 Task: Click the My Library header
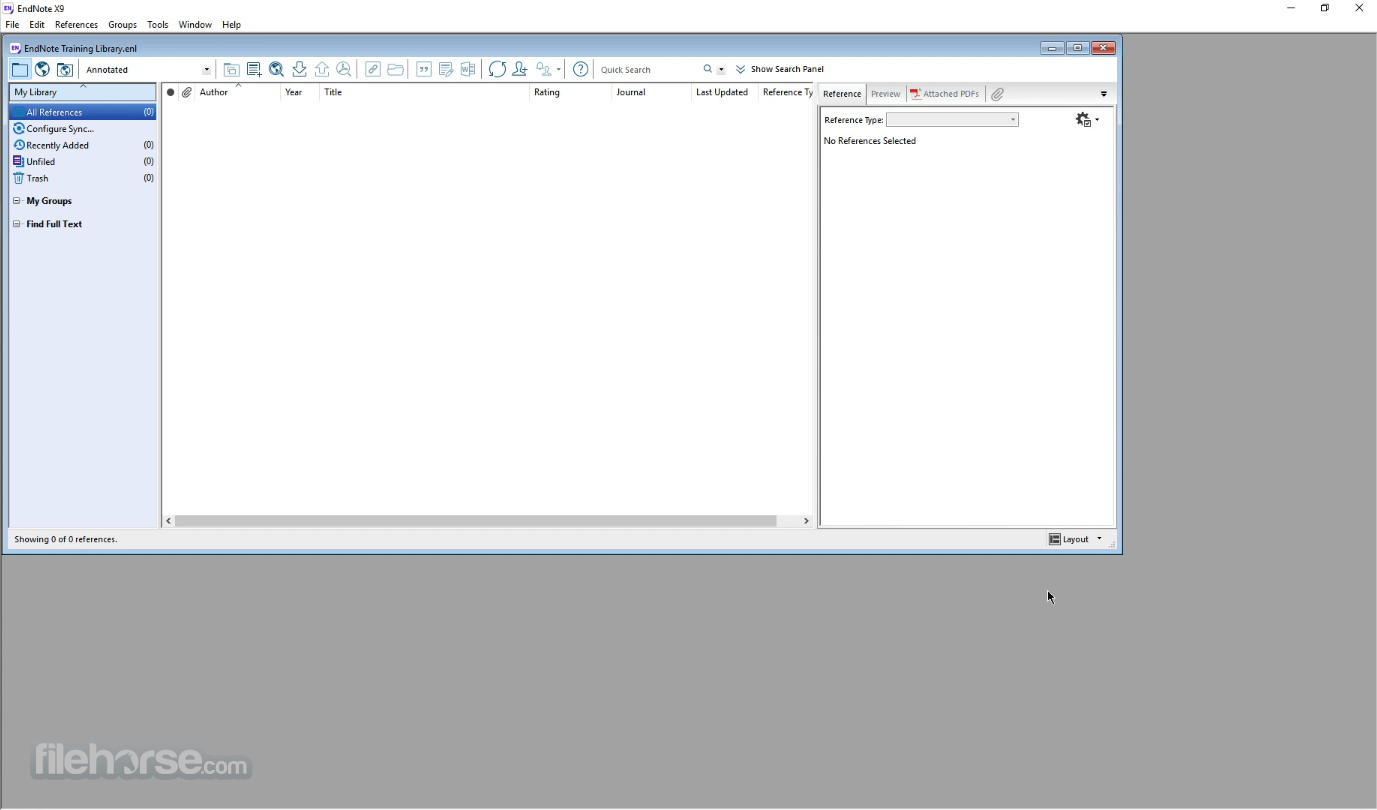(83, 92)
